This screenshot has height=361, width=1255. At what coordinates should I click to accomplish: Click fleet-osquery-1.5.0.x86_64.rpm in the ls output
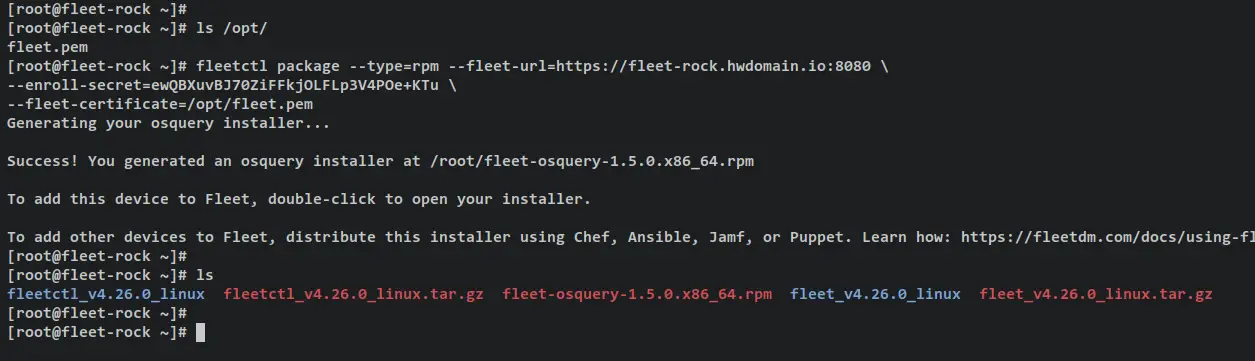coord(638,294)
